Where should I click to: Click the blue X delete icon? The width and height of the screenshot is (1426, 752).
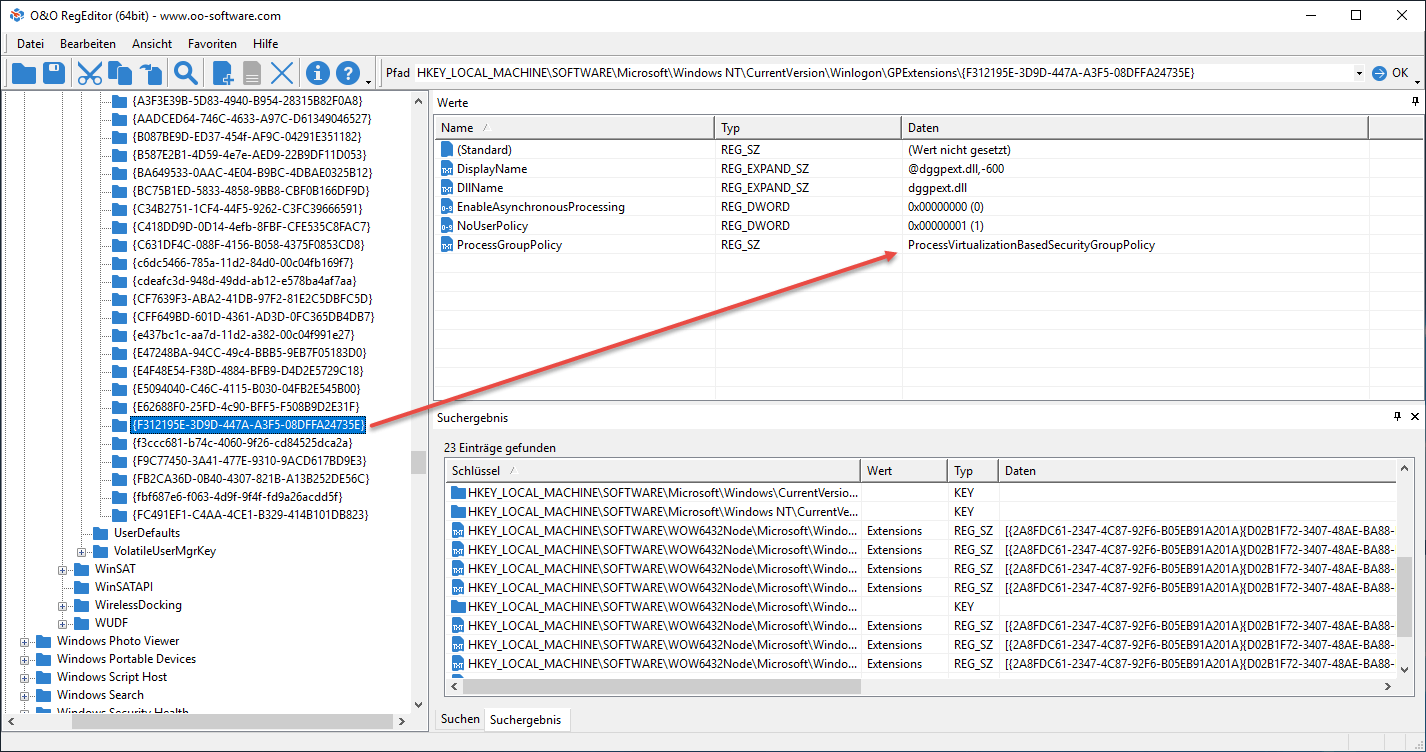click(283, 73)
